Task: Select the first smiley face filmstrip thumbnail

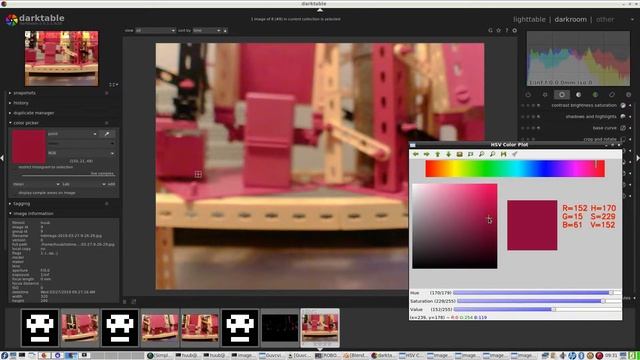Action: pos(40,328)
